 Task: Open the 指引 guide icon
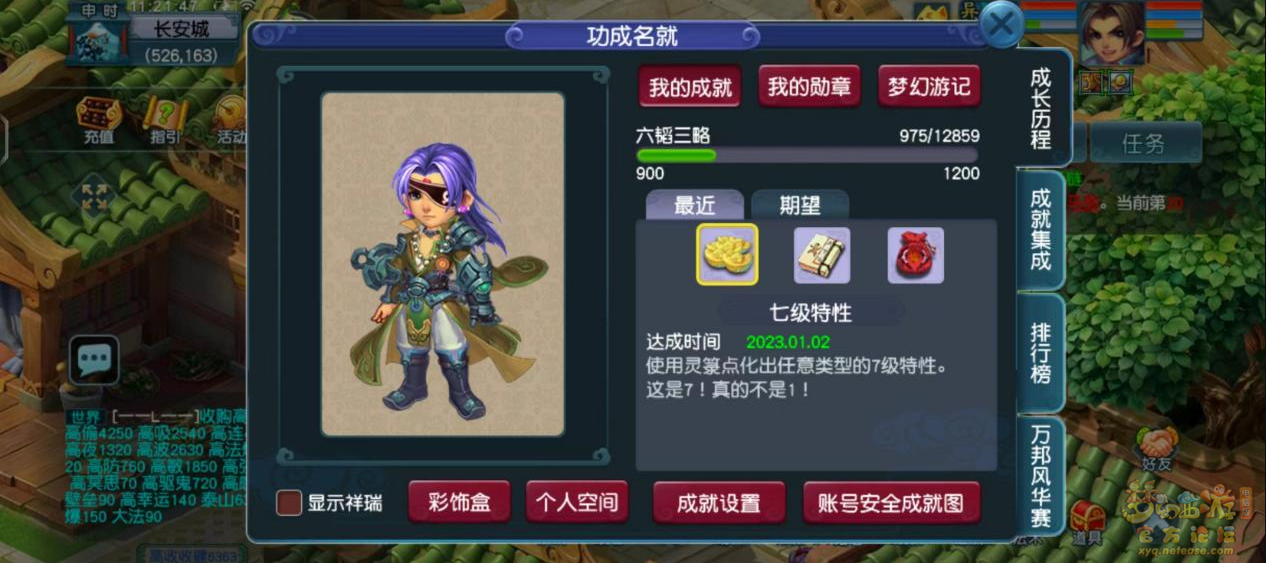pos(165,121)
